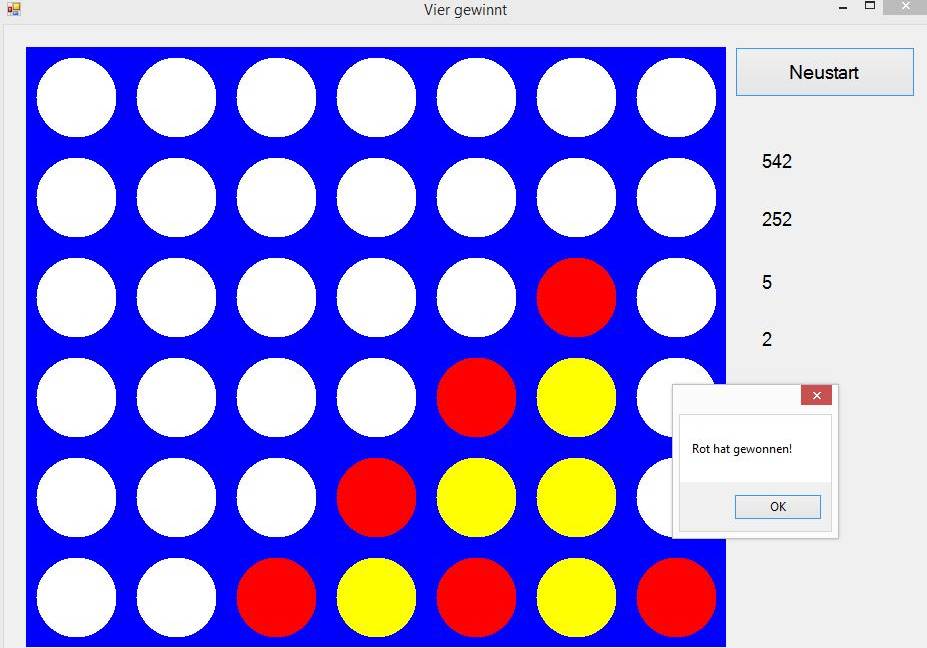Click the Vier gewinnt app icon in title bar
The width and height of the screenshot is (927, 648).
[x=13, y=10]
